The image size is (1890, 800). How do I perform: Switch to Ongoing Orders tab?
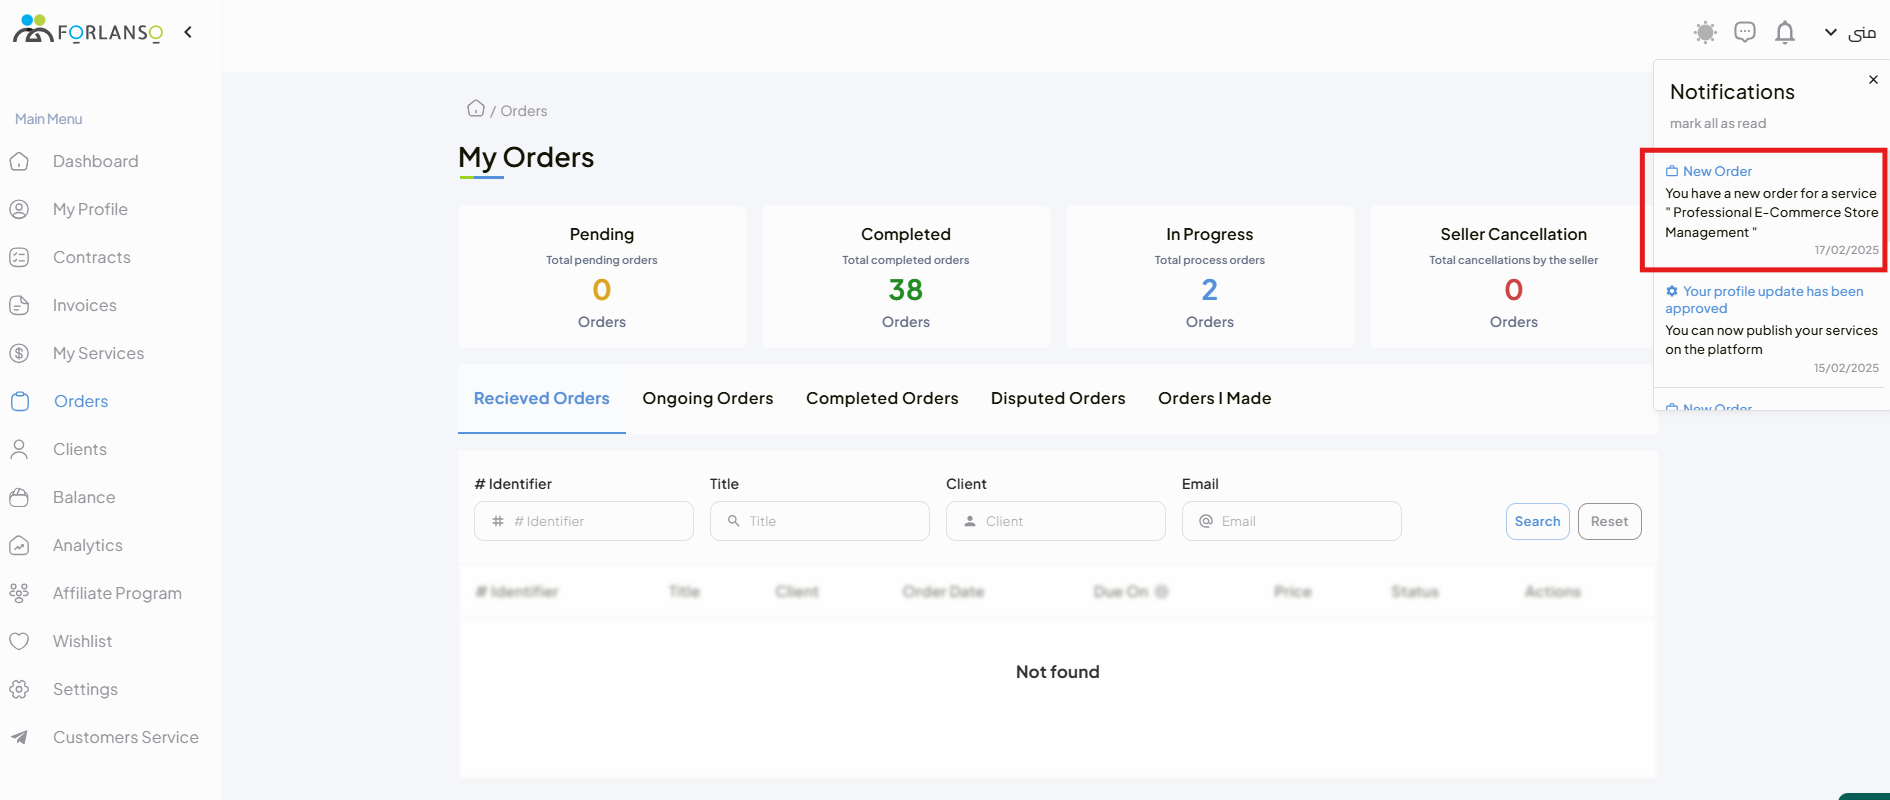707,398
